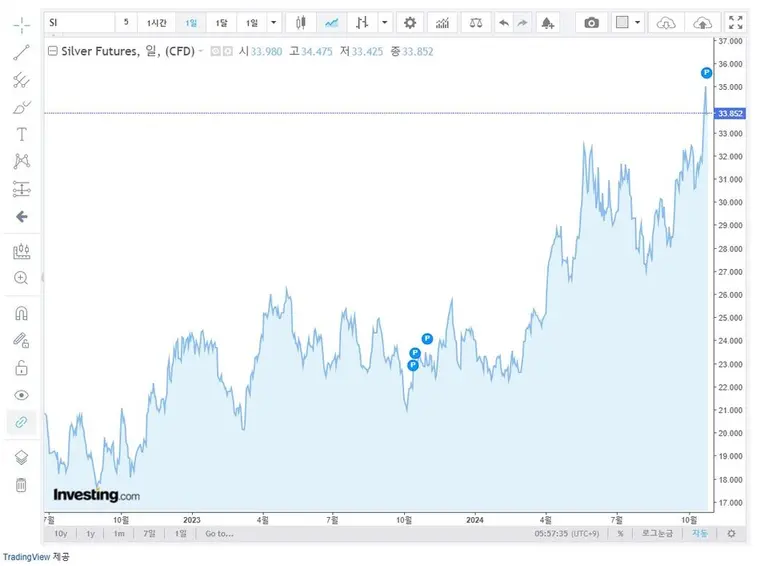Open the chart layout dropdown arrow
Image resolution: width=768 pixels, height=566 pixels.
click(x=637, y=22)
